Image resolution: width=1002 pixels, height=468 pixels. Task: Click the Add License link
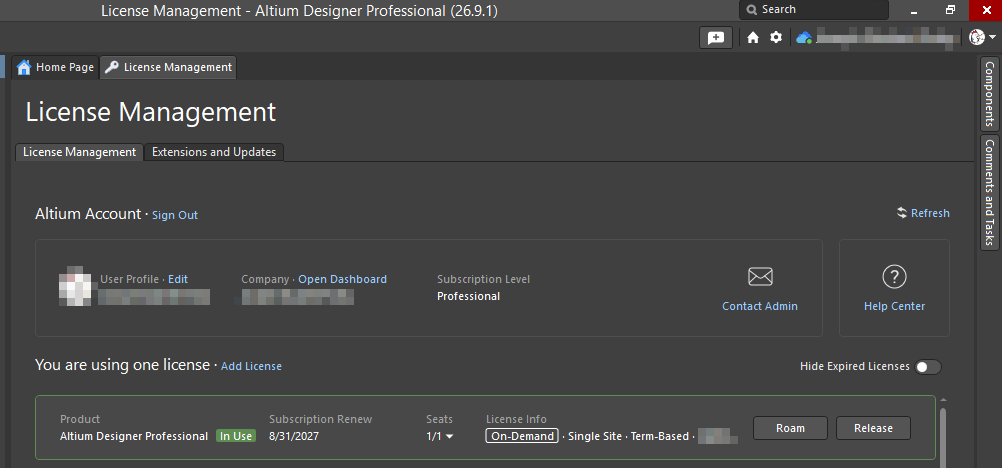[251, 366]
